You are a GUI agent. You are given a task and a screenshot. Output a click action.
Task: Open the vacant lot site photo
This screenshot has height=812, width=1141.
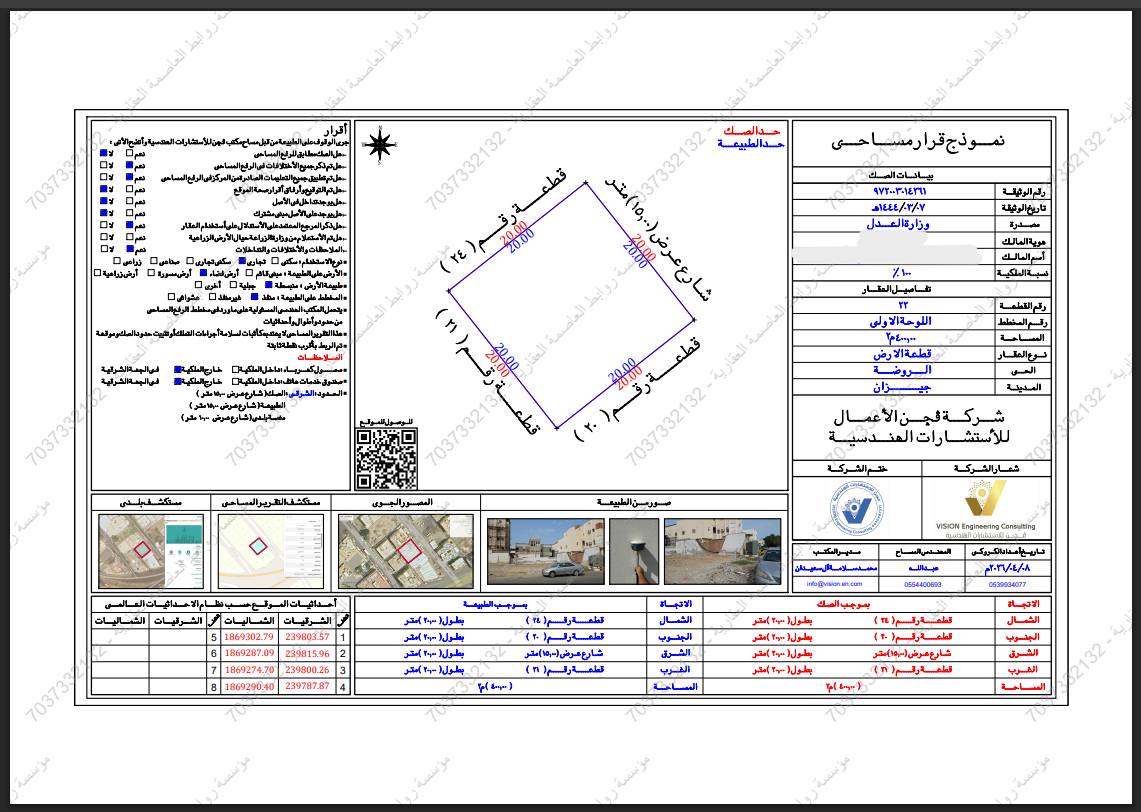click(x=723, y=551)
